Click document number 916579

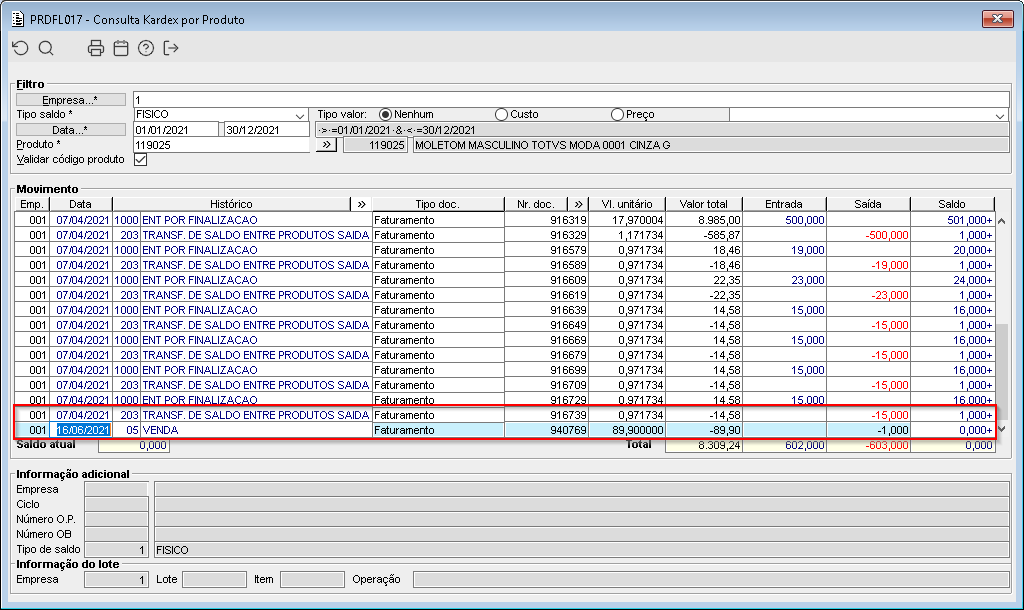(568, 250)
